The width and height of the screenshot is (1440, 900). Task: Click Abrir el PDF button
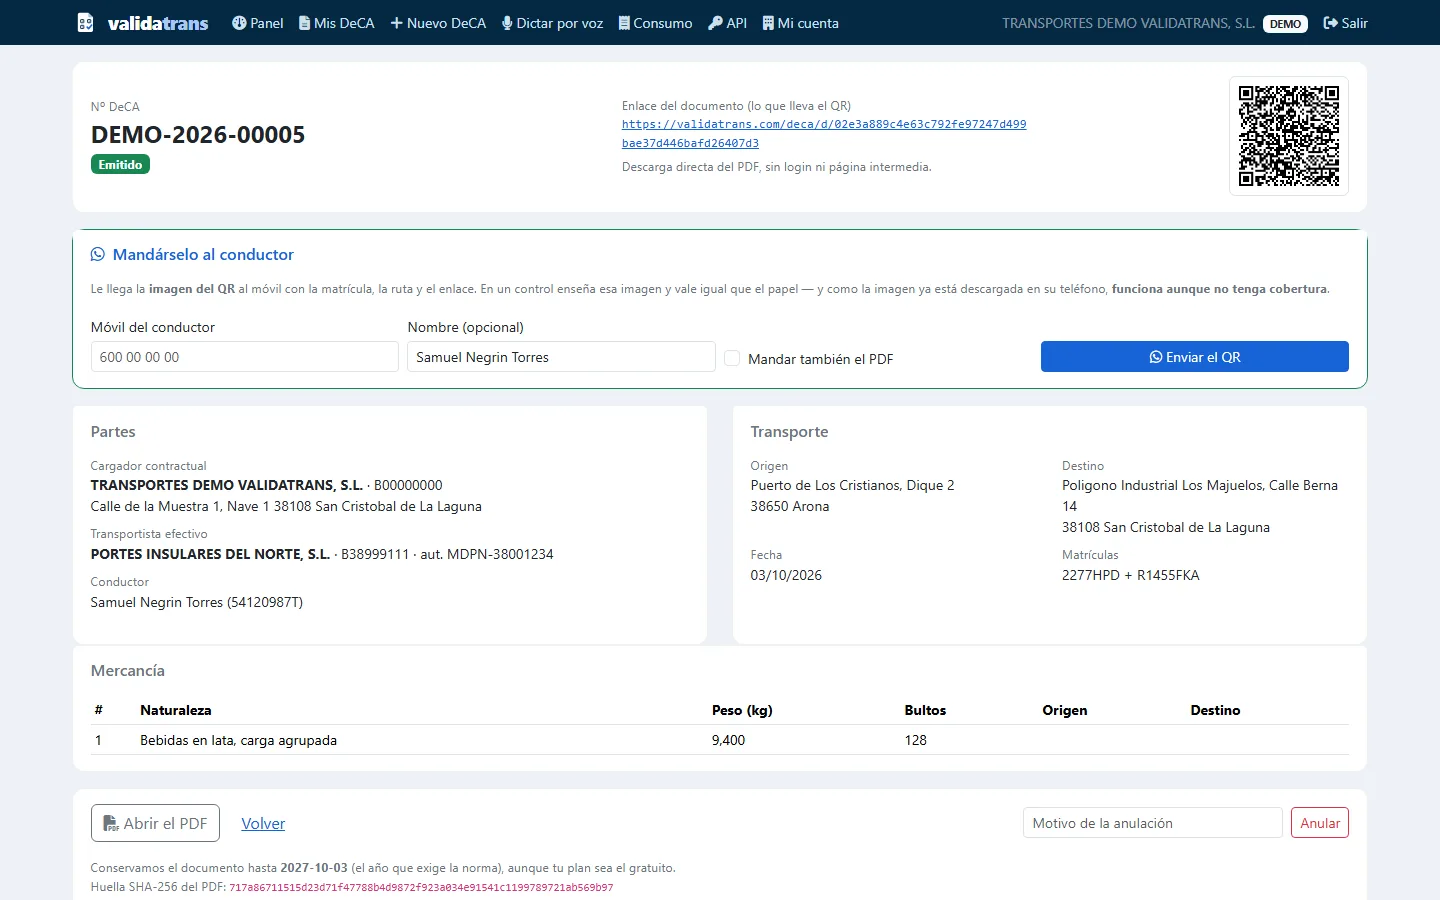[155, 823]
